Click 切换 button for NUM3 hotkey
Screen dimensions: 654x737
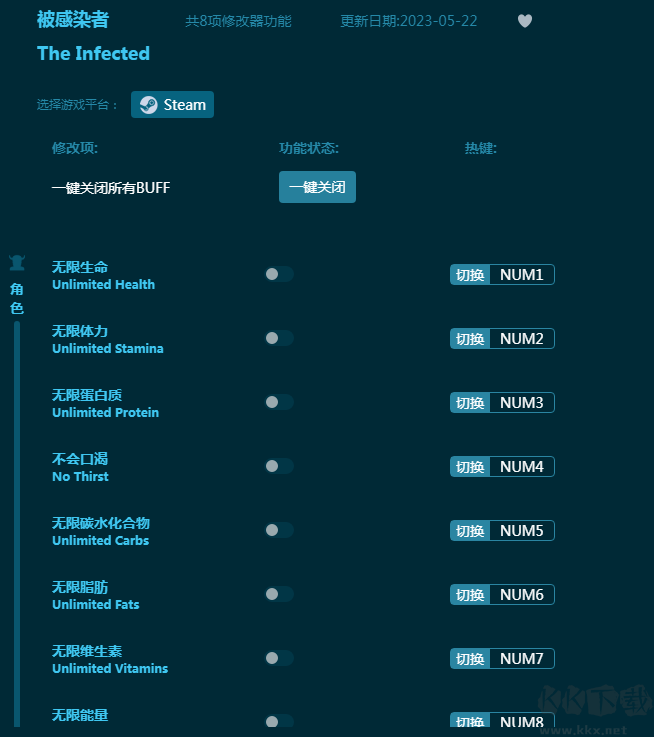(470, 402)
